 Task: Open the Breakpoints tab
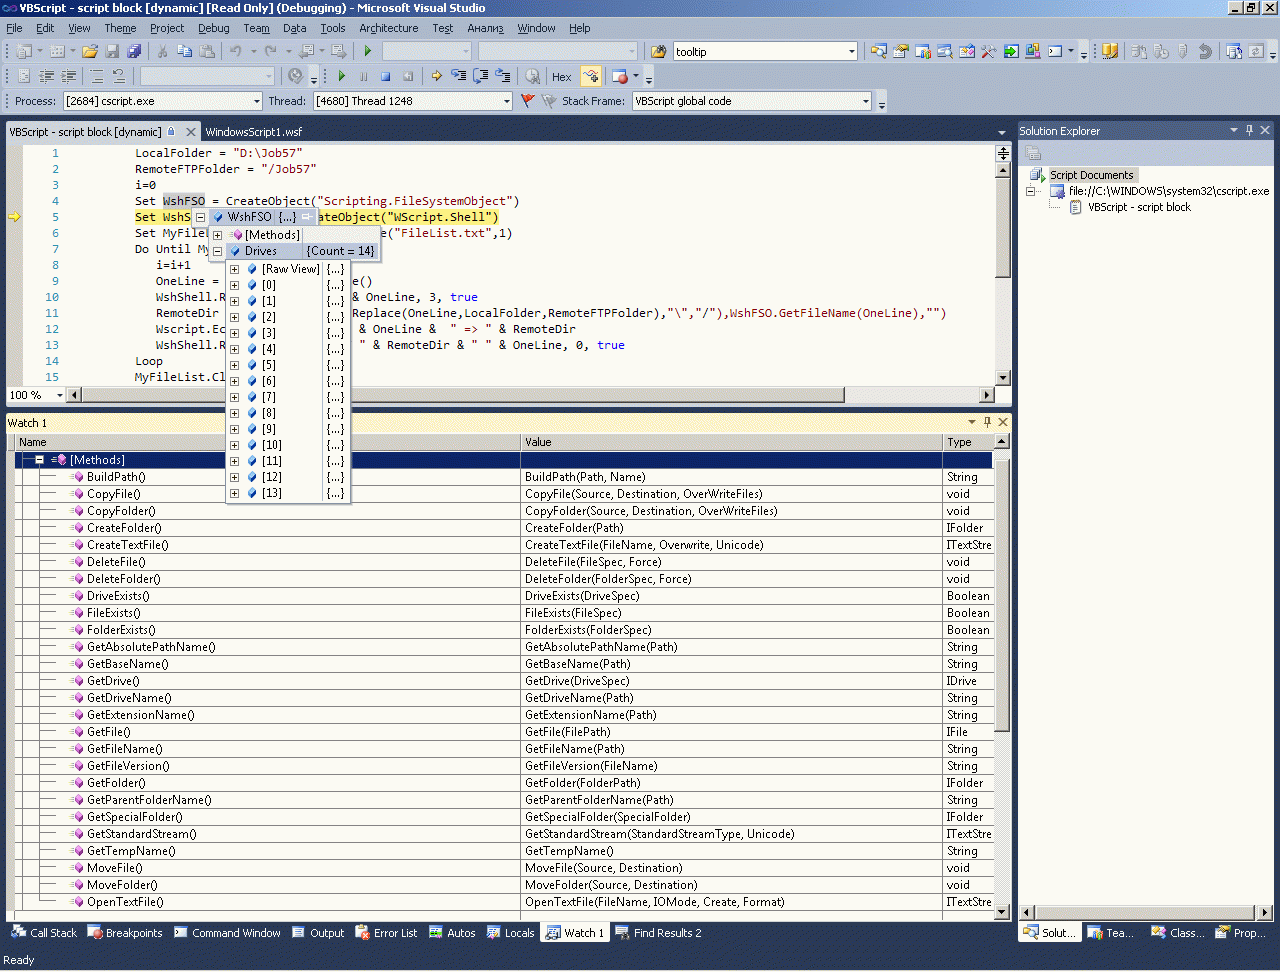tap(125, 933)
